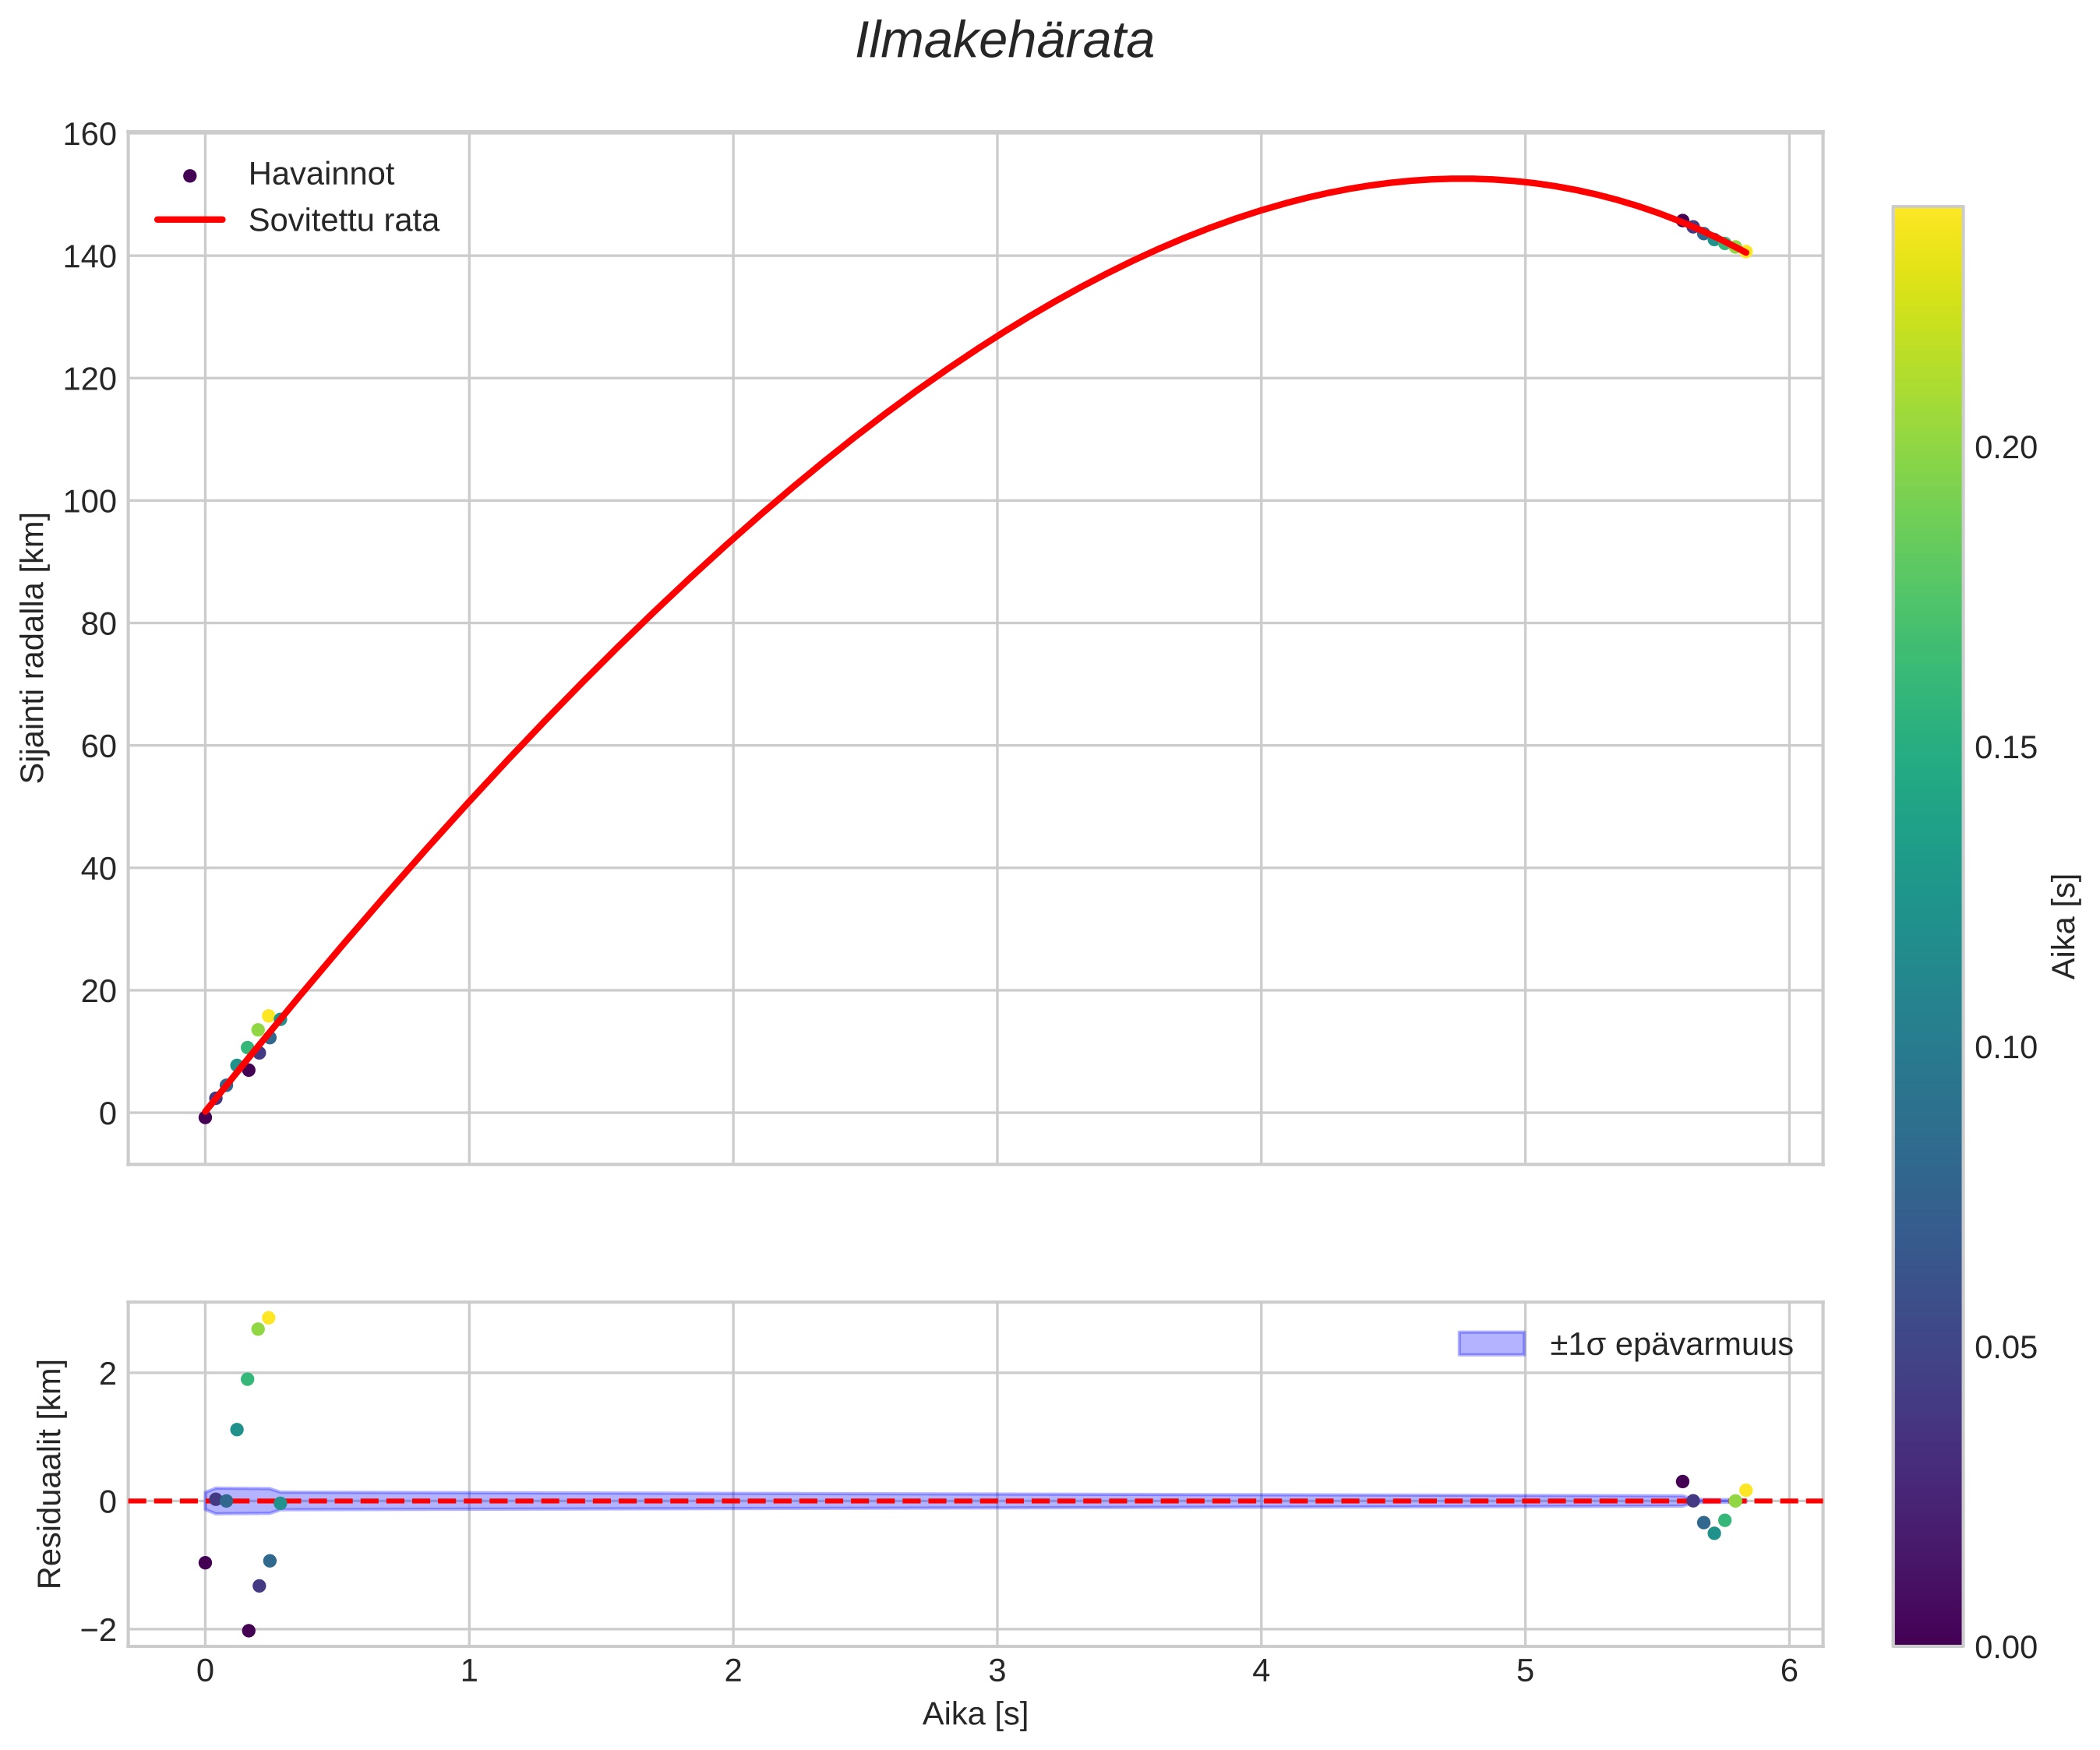Click the 0.15 colorbar tick label

pyautogui.click(x=2005, y=748)
